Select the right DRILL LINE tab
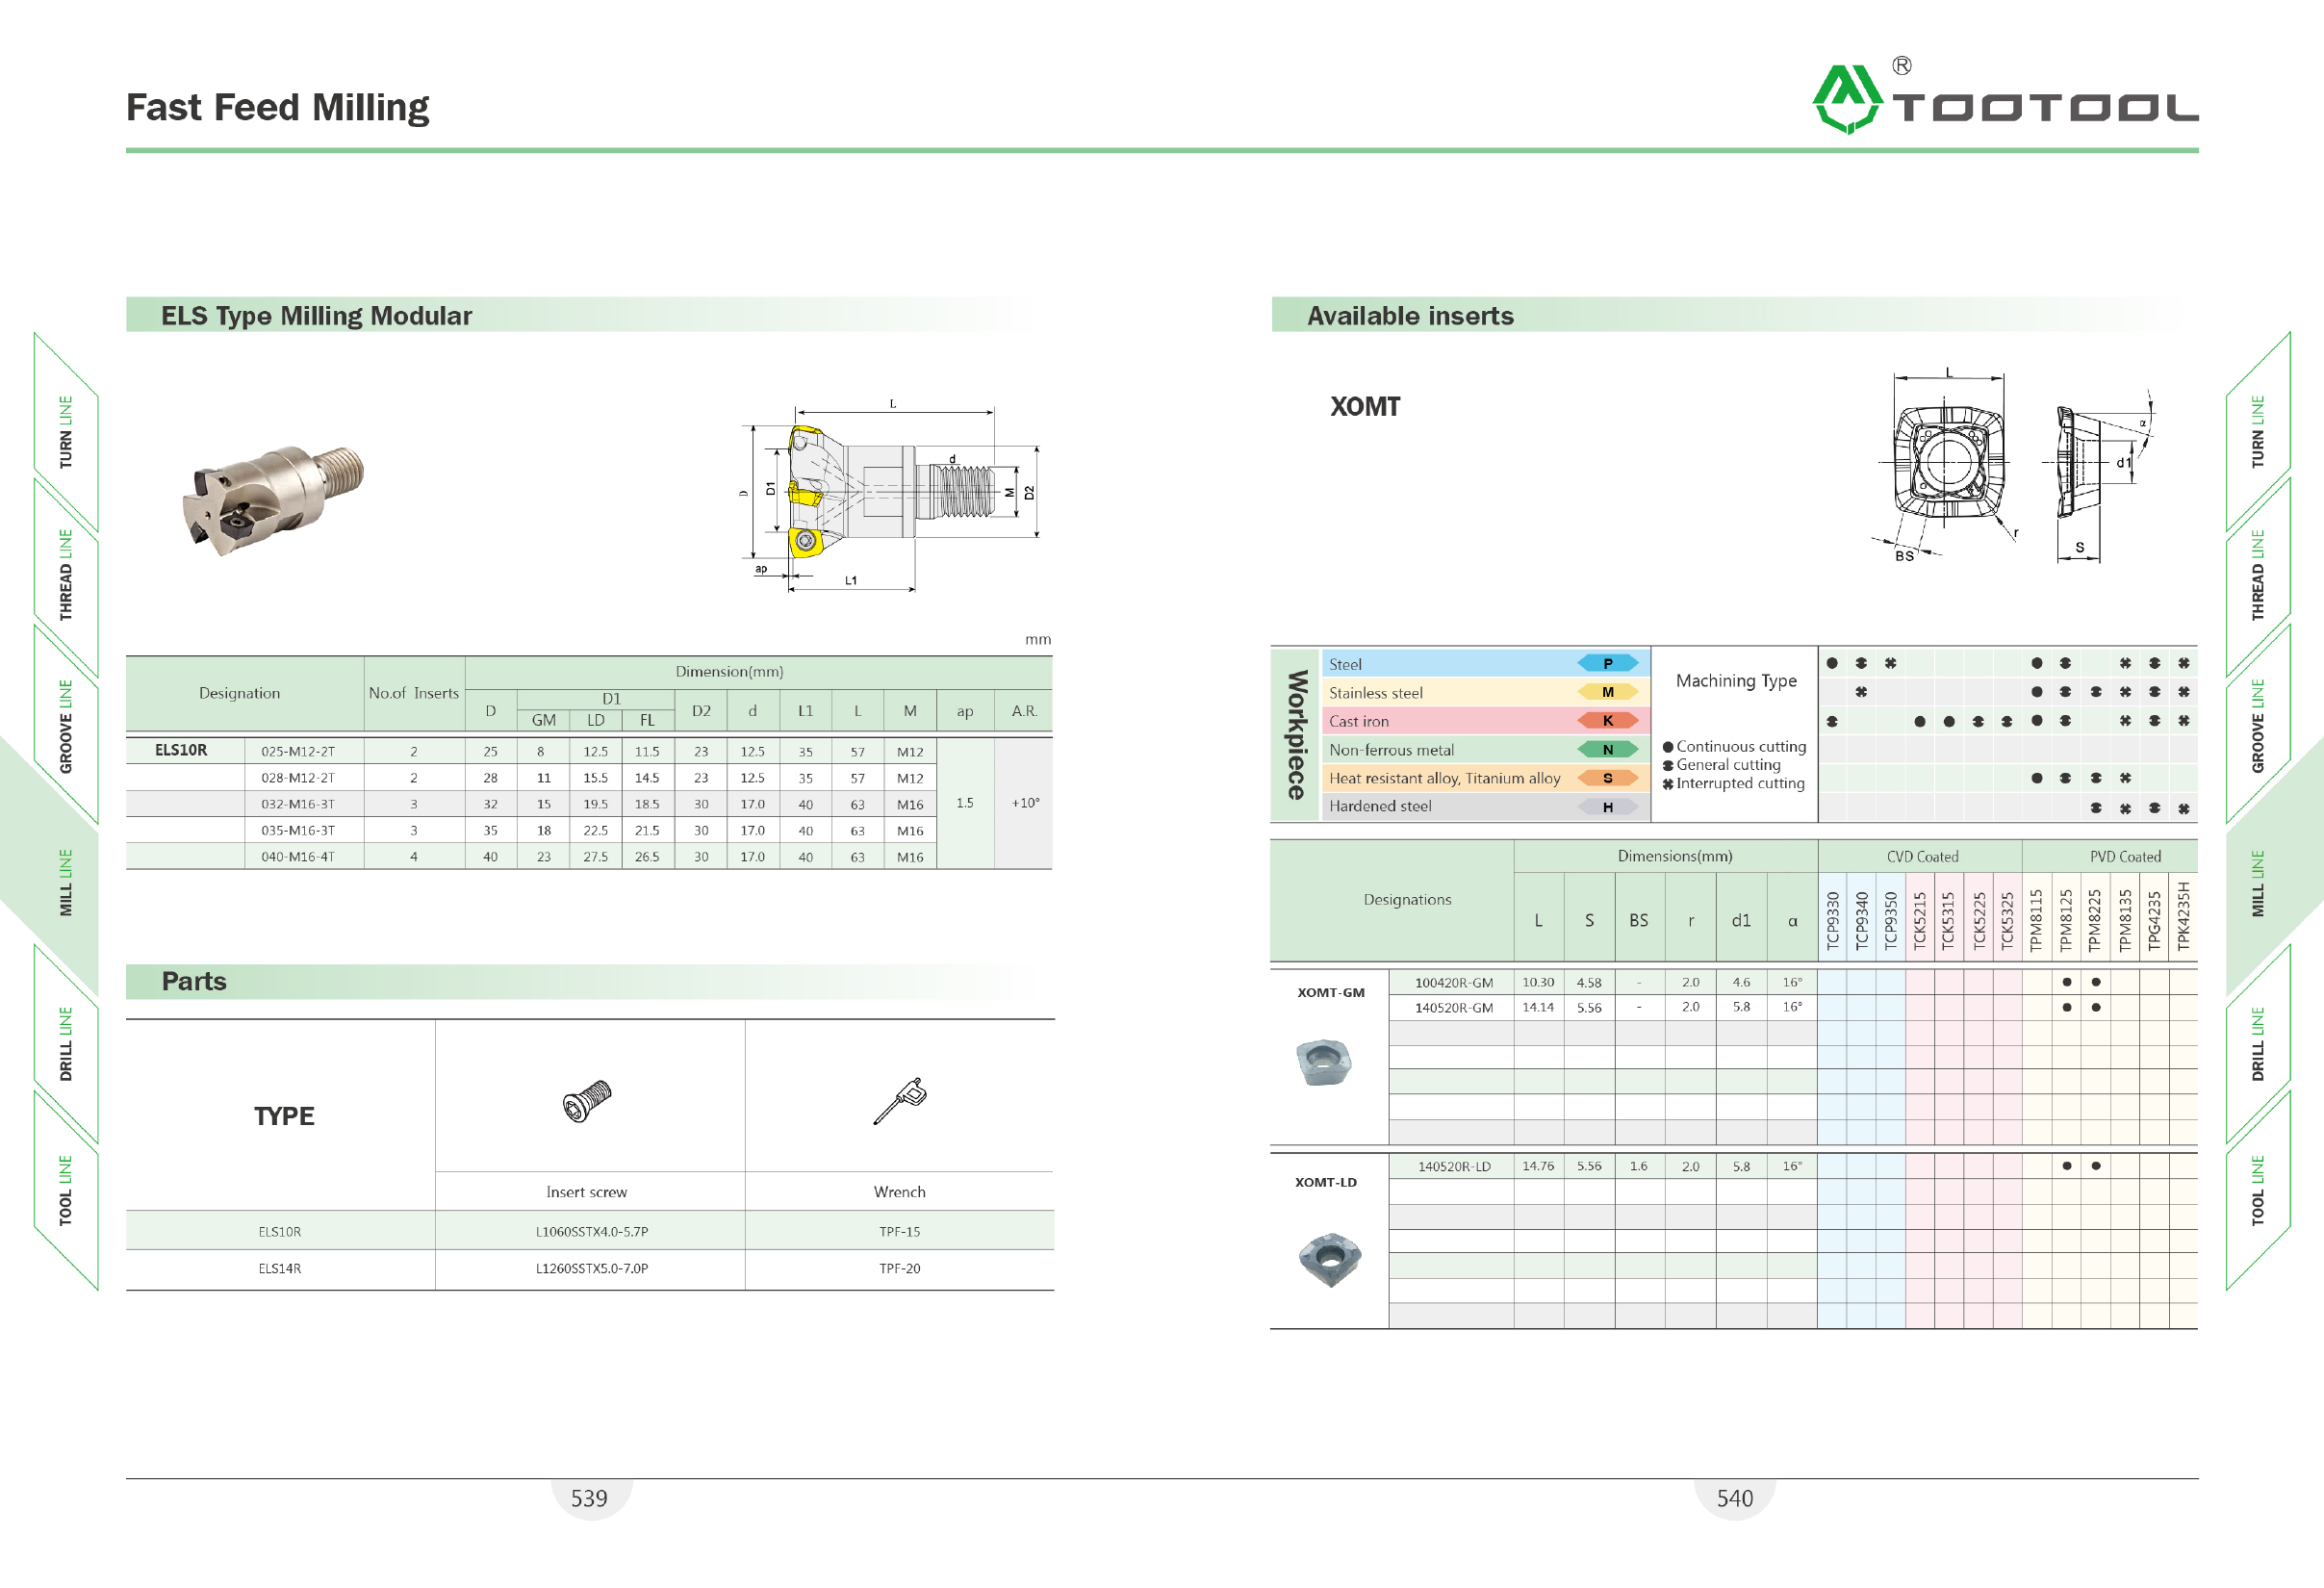This screenshot has height=1588, width=2324. coord(2258,1043)
